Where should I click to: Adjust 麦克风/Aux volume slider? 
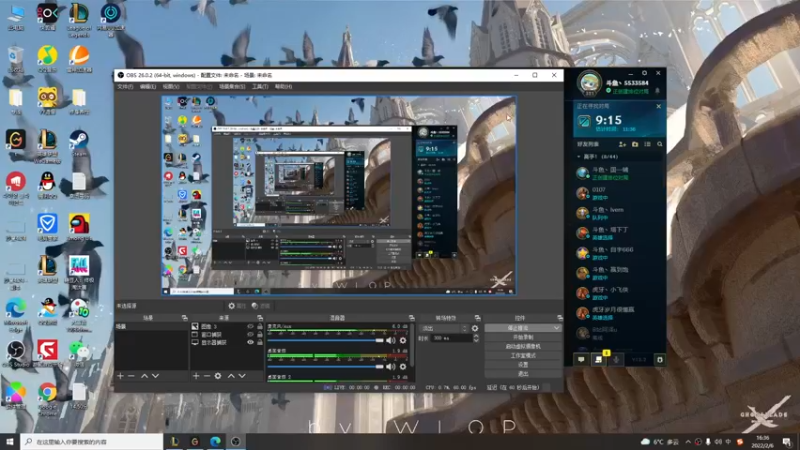click(326, 340)
